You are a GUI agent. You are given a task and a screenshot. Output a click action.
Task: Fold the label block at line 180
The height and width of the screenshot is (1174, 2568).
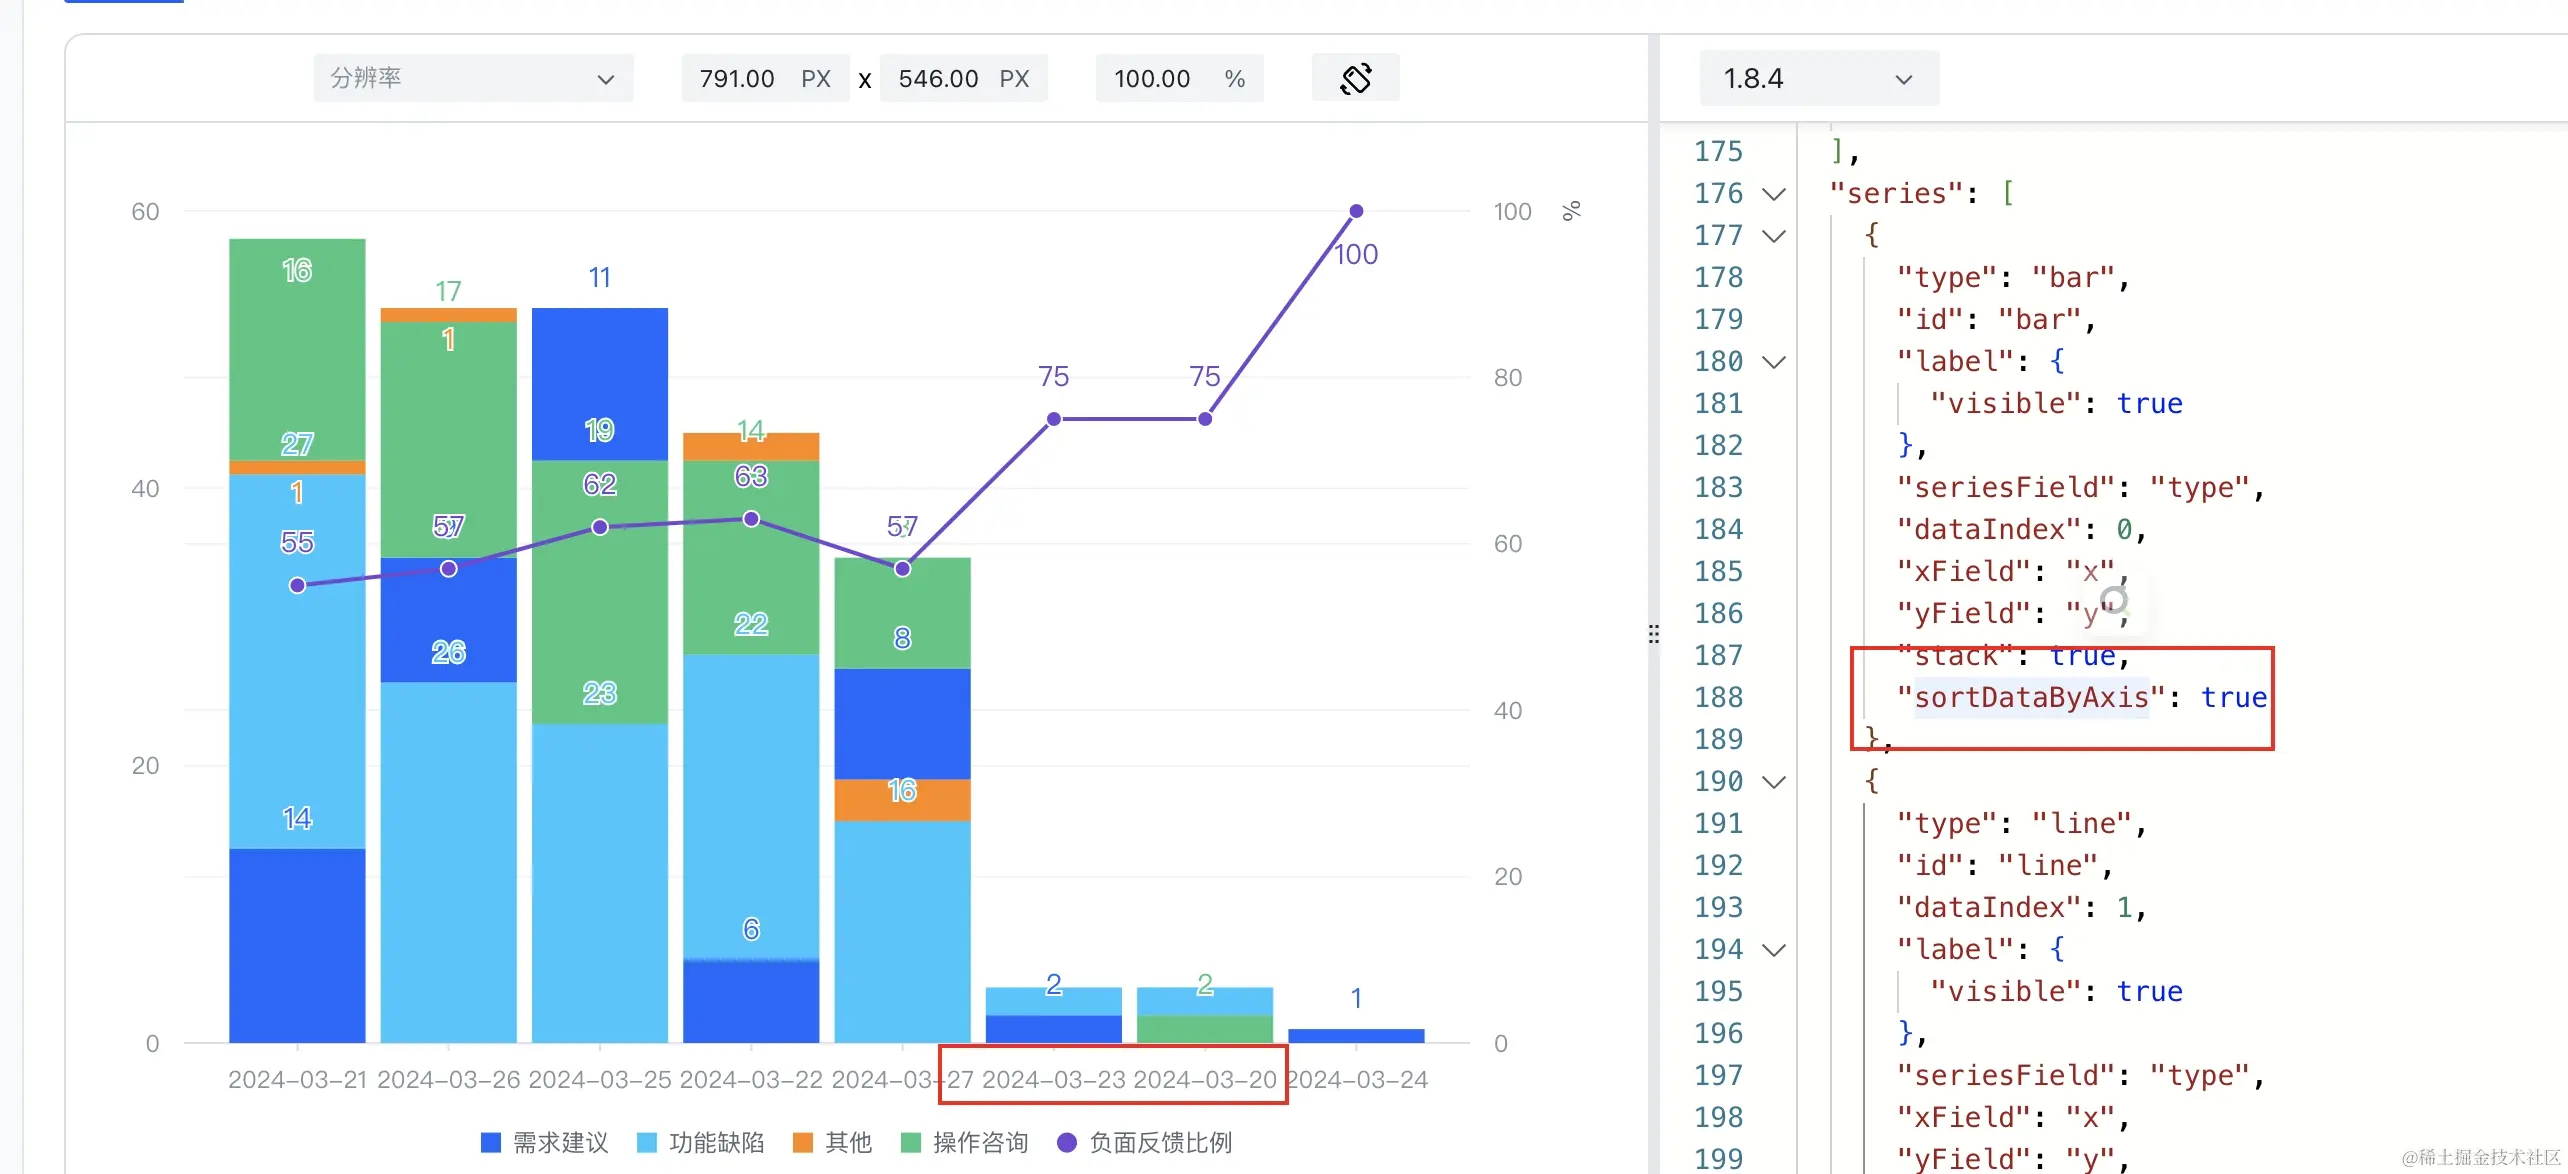(x=1773, y=362)
